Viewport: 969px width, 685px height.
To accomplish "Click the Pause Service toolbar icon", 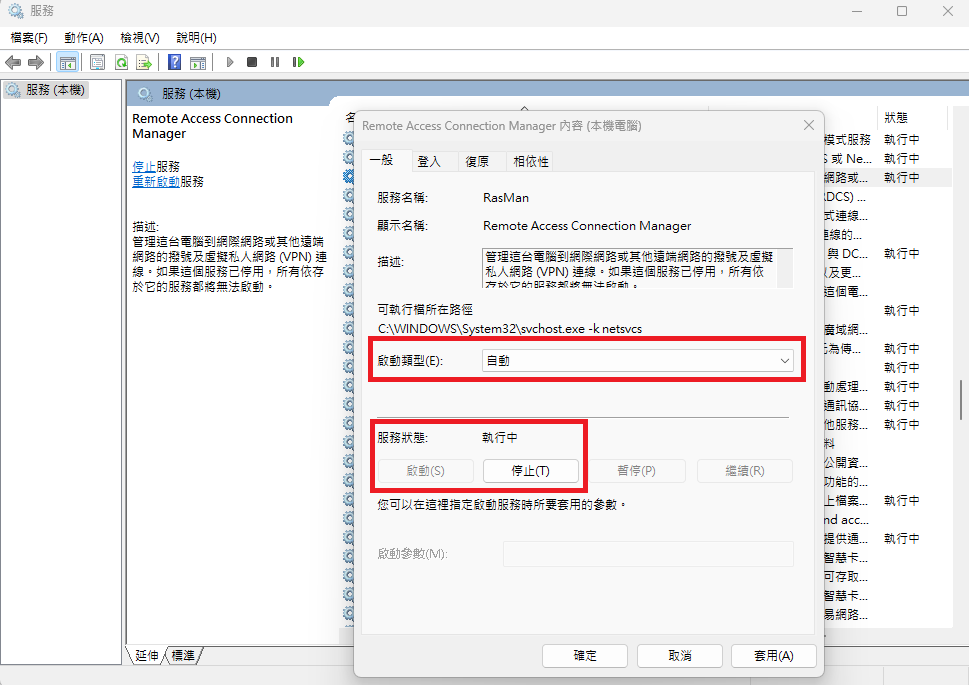I will tap(274, 62).
